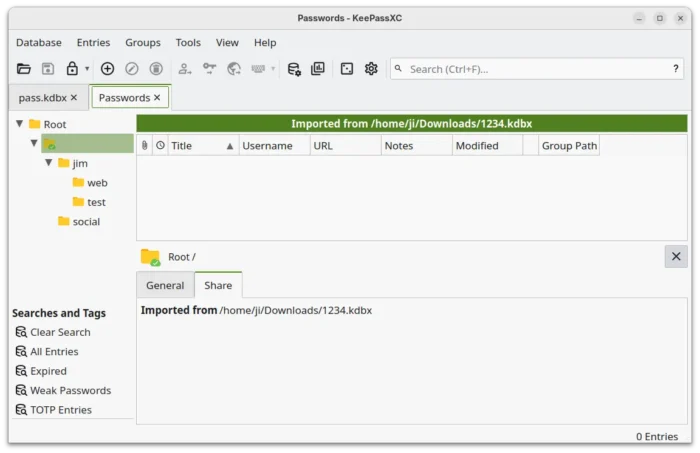
Task: Show TOTP Entries search
Action: [x=54, y=410]
